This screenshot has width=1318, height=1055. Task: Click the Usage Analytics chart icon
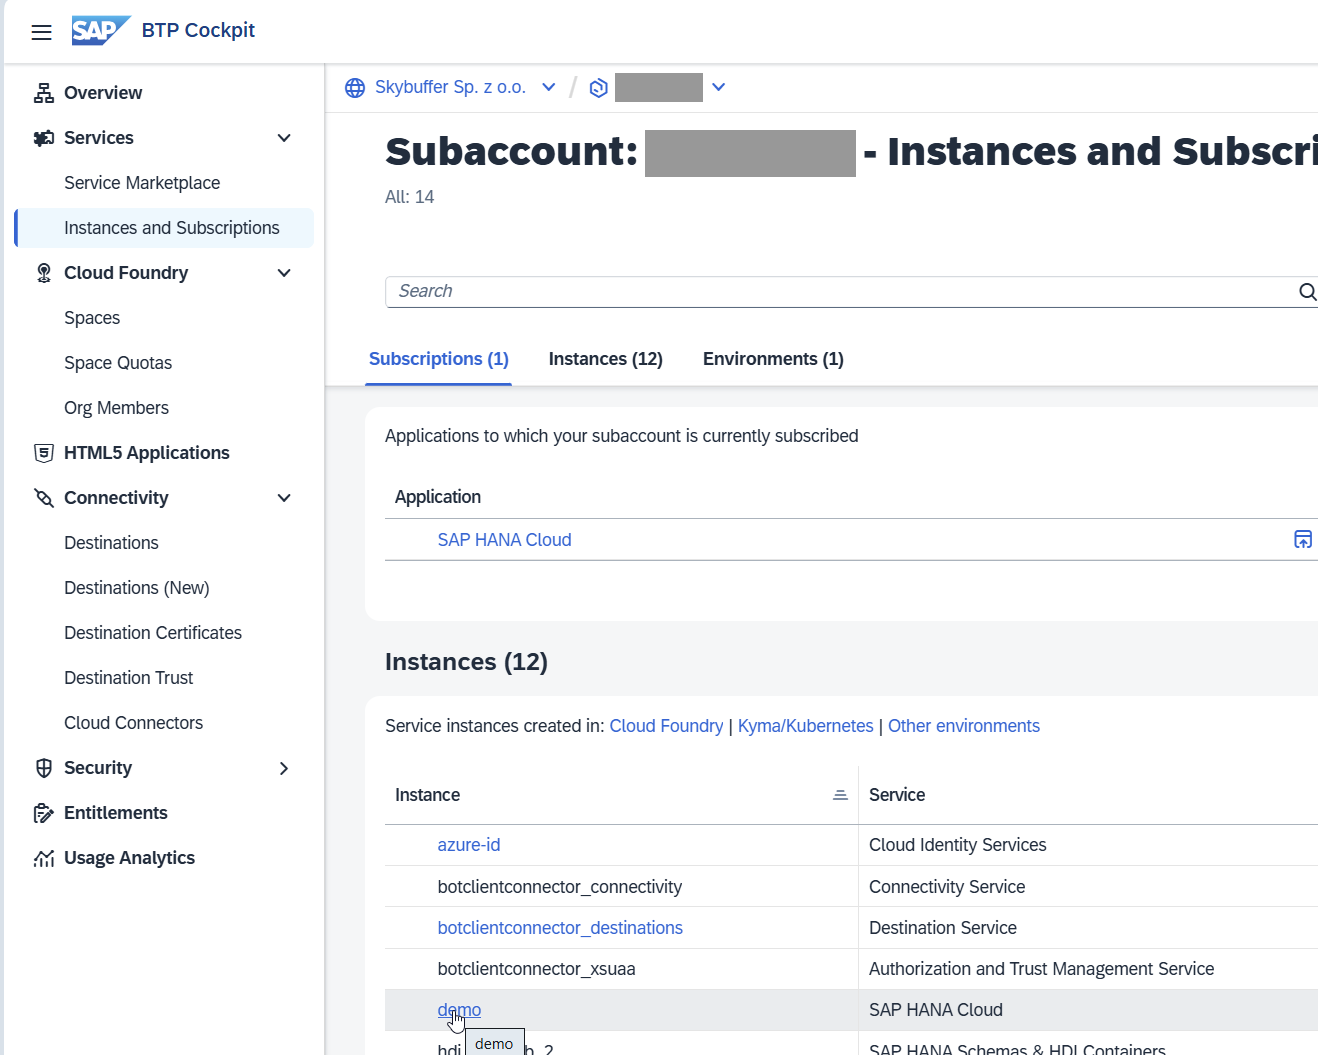44,858
